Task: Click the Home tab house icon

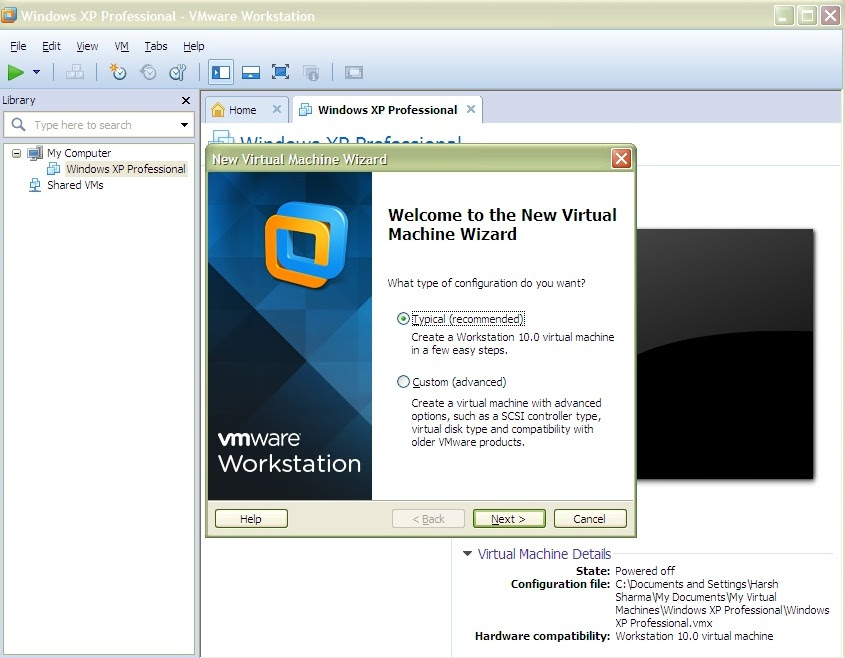Action: pos(218,109)
